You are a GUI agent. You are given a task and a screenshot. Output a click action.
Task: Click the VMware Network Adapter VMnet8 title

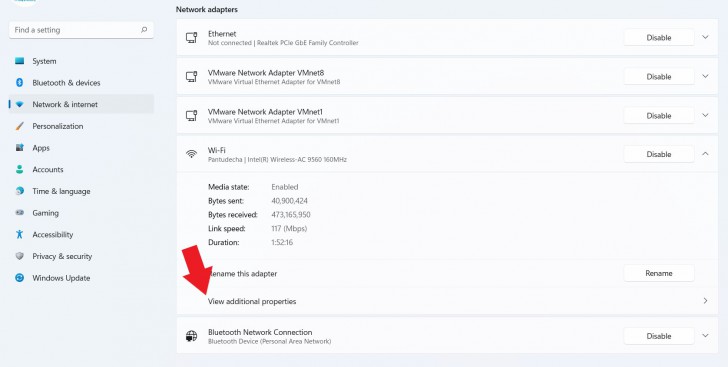tap(266, 73)
